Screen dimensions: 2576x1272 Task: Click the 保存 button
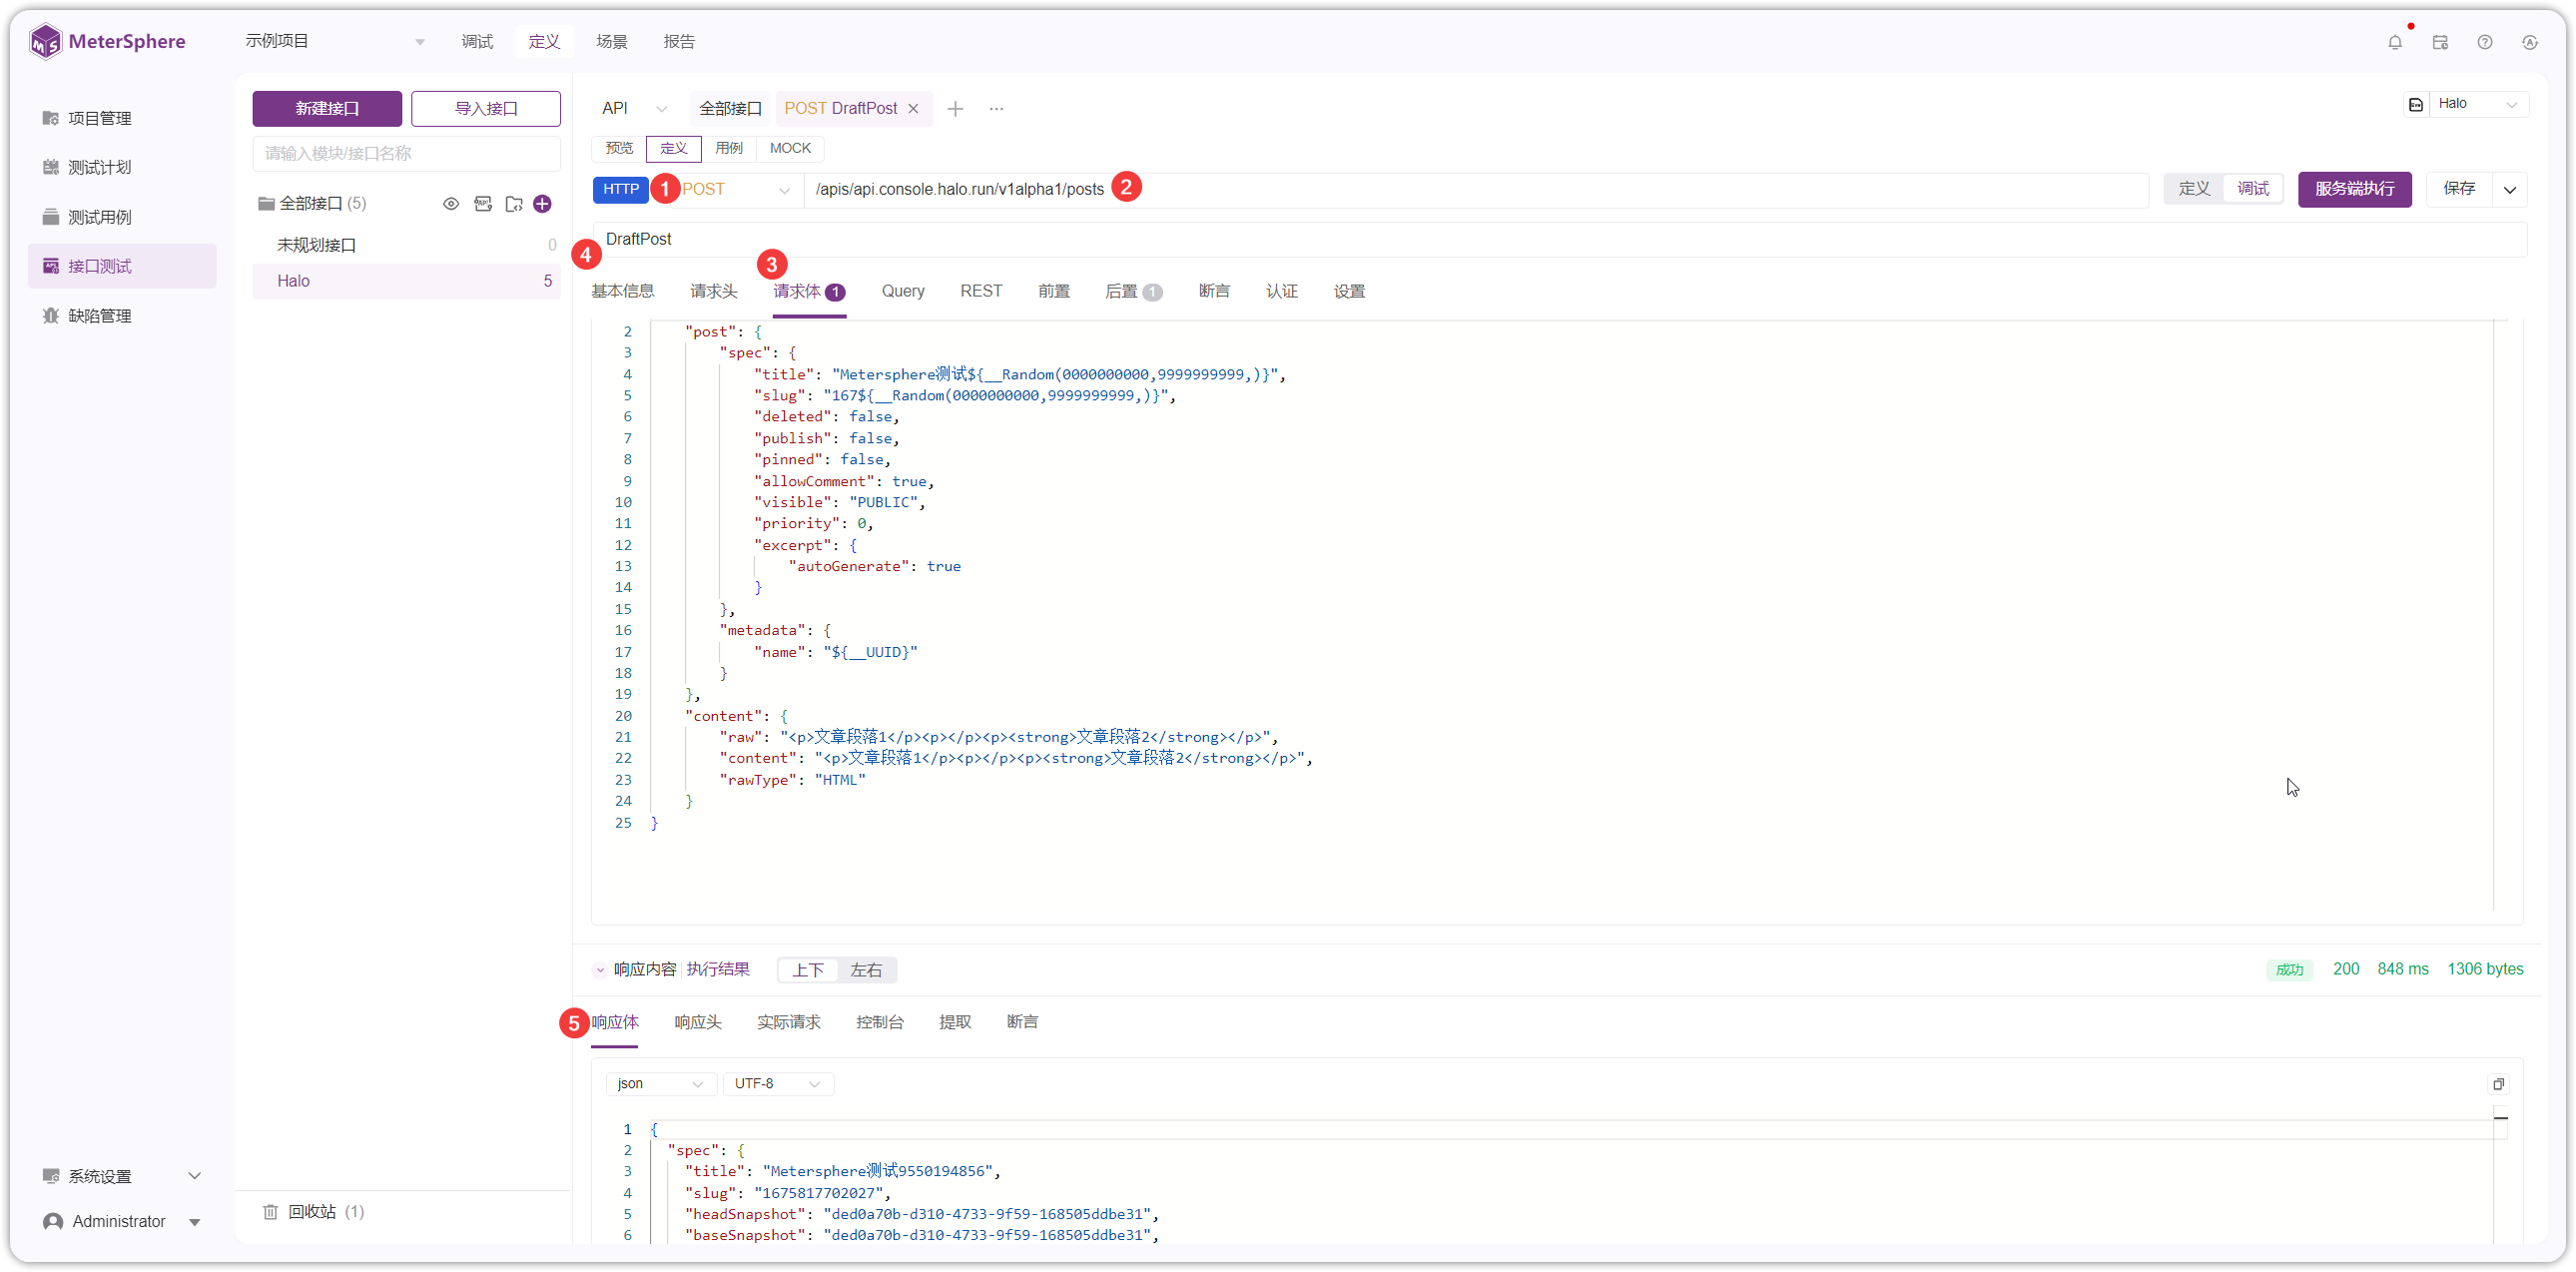[x=2459, y=189]
